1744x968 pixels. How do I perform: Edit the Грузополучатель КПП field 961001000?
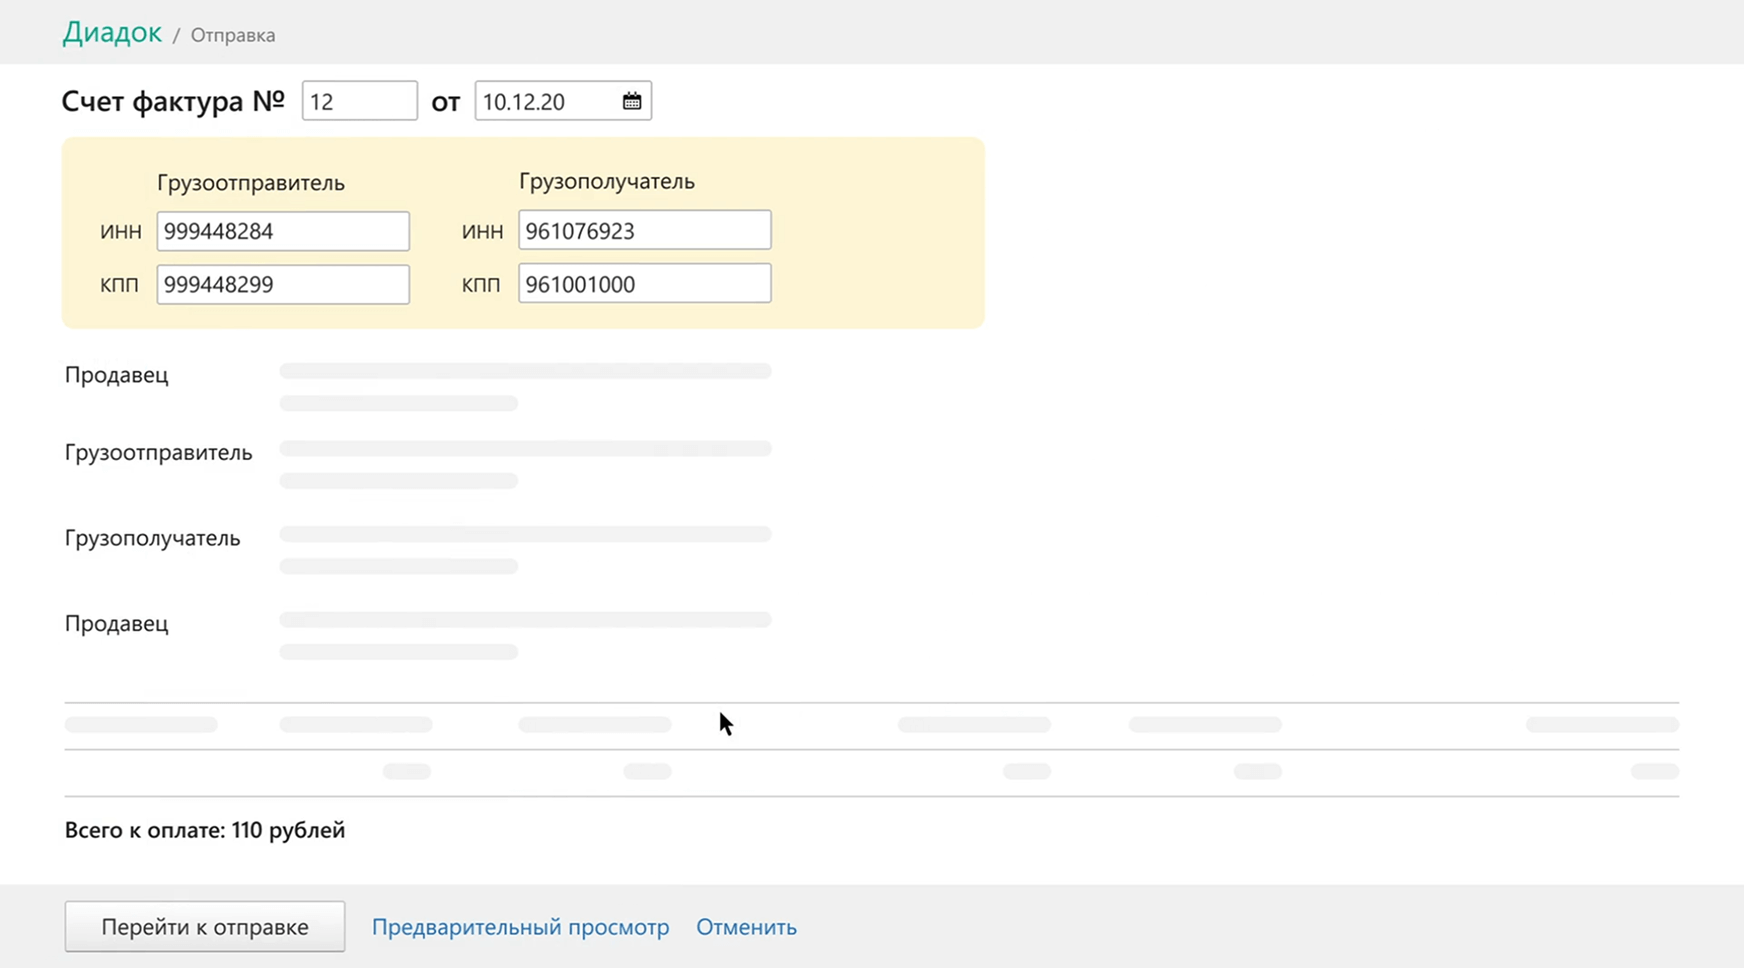click(644, 283)
